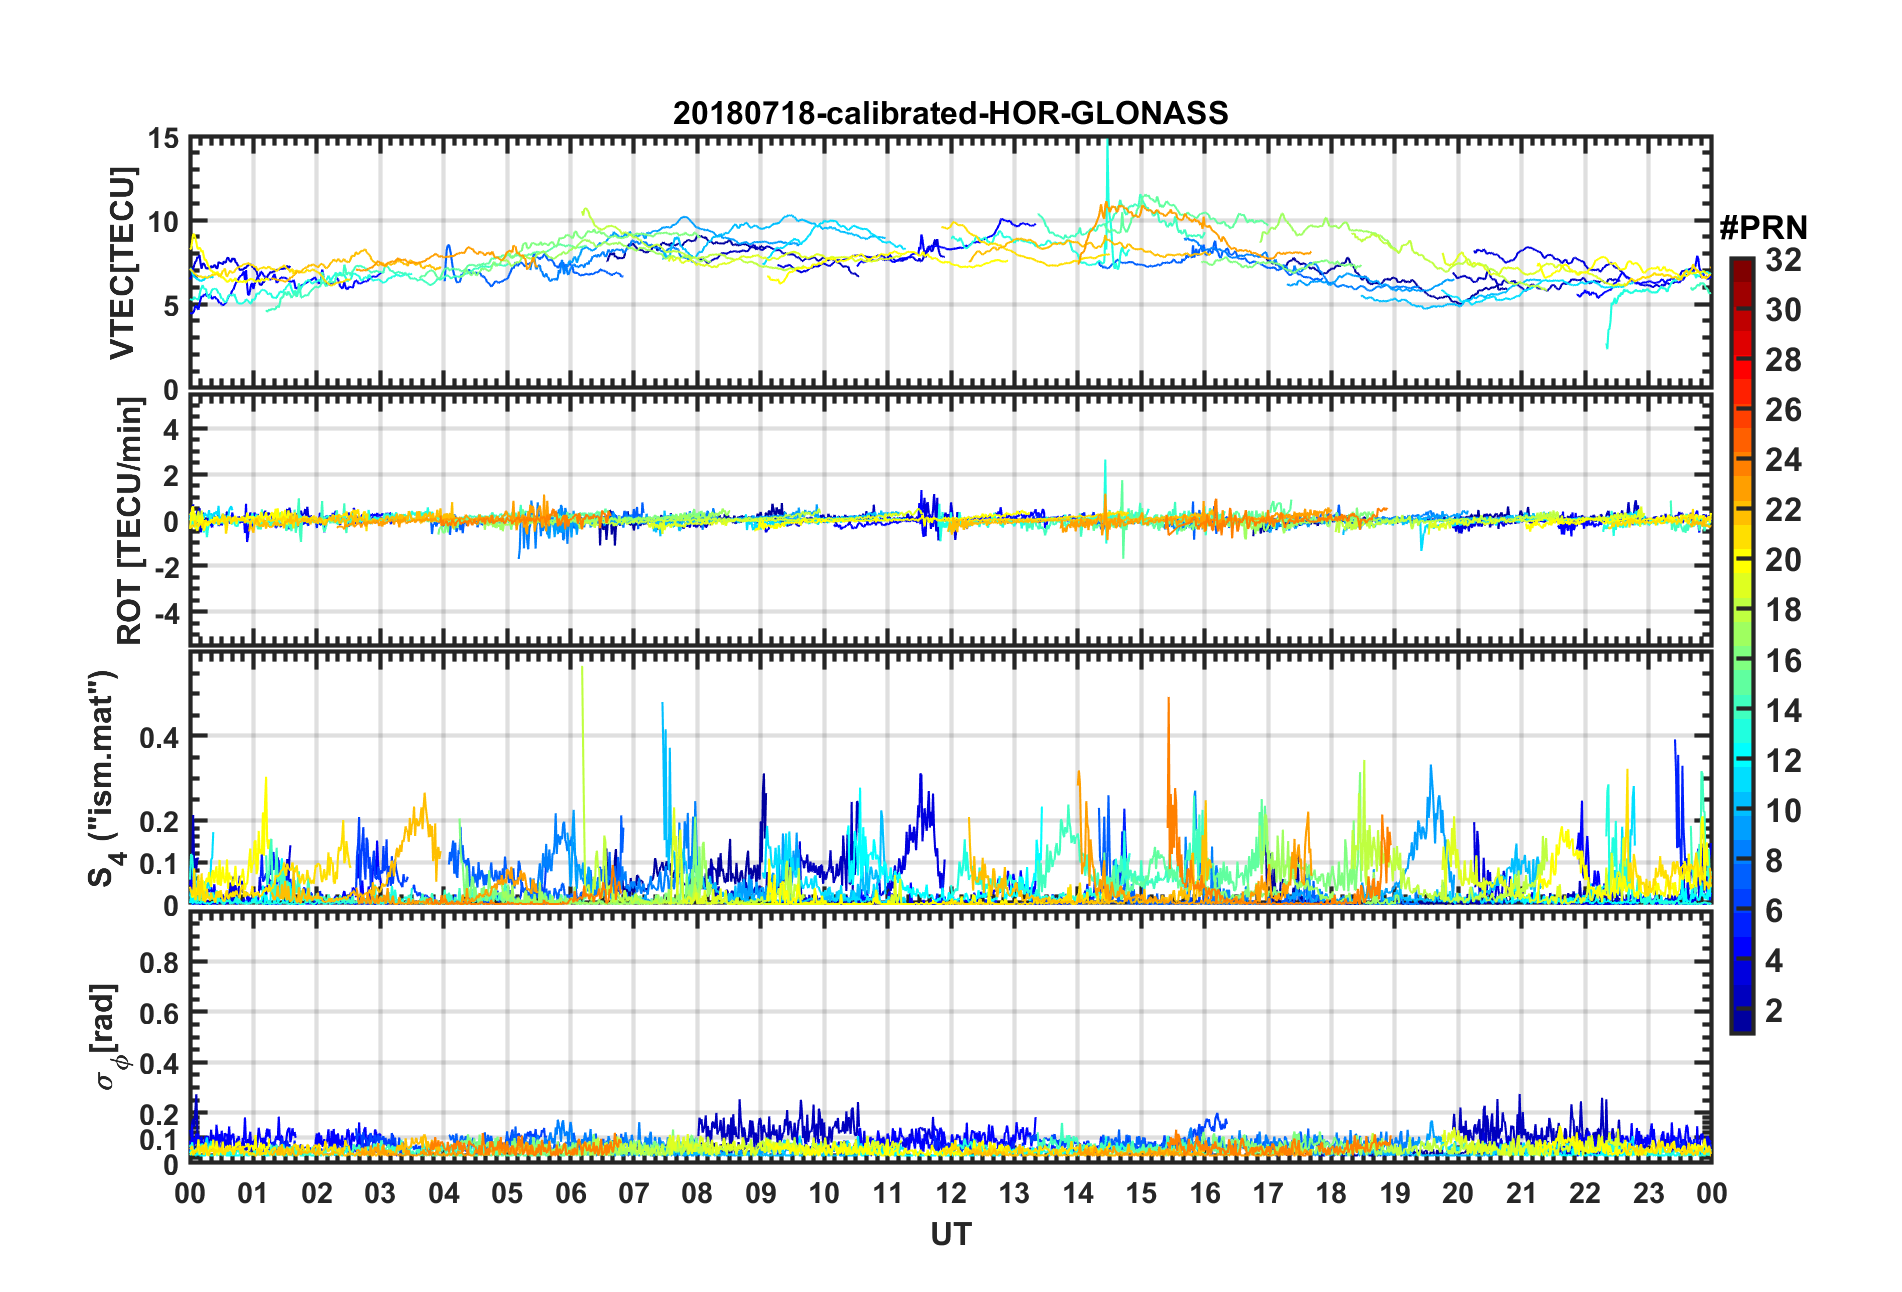Click the colorbar tick label 20
The width and height of the screenshot is (1902, 1292).
1783,560
